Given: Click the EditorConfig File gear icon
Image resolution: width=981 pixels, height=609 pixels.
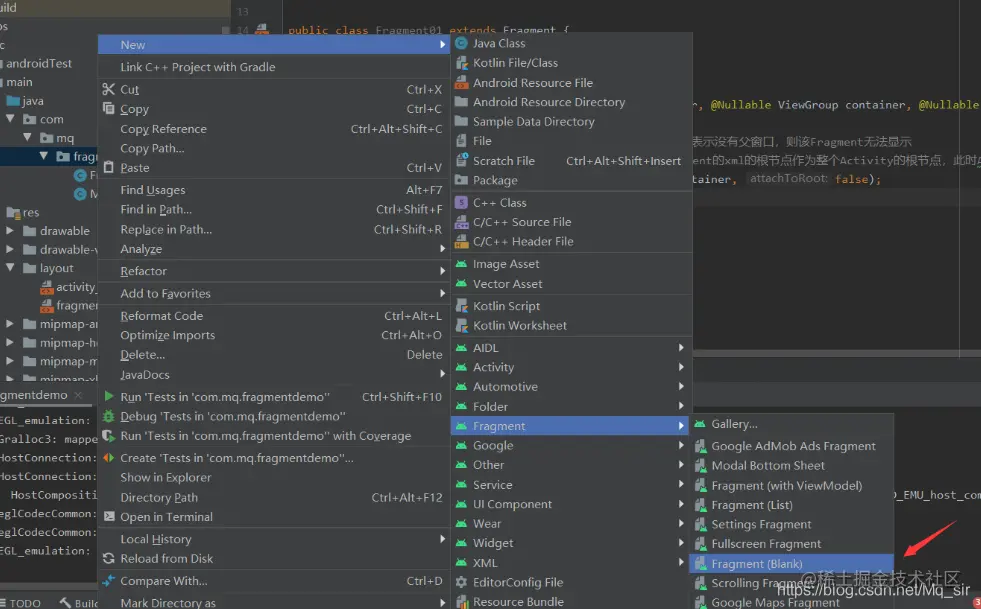Looking at the screenshot, I should point(461,582).
